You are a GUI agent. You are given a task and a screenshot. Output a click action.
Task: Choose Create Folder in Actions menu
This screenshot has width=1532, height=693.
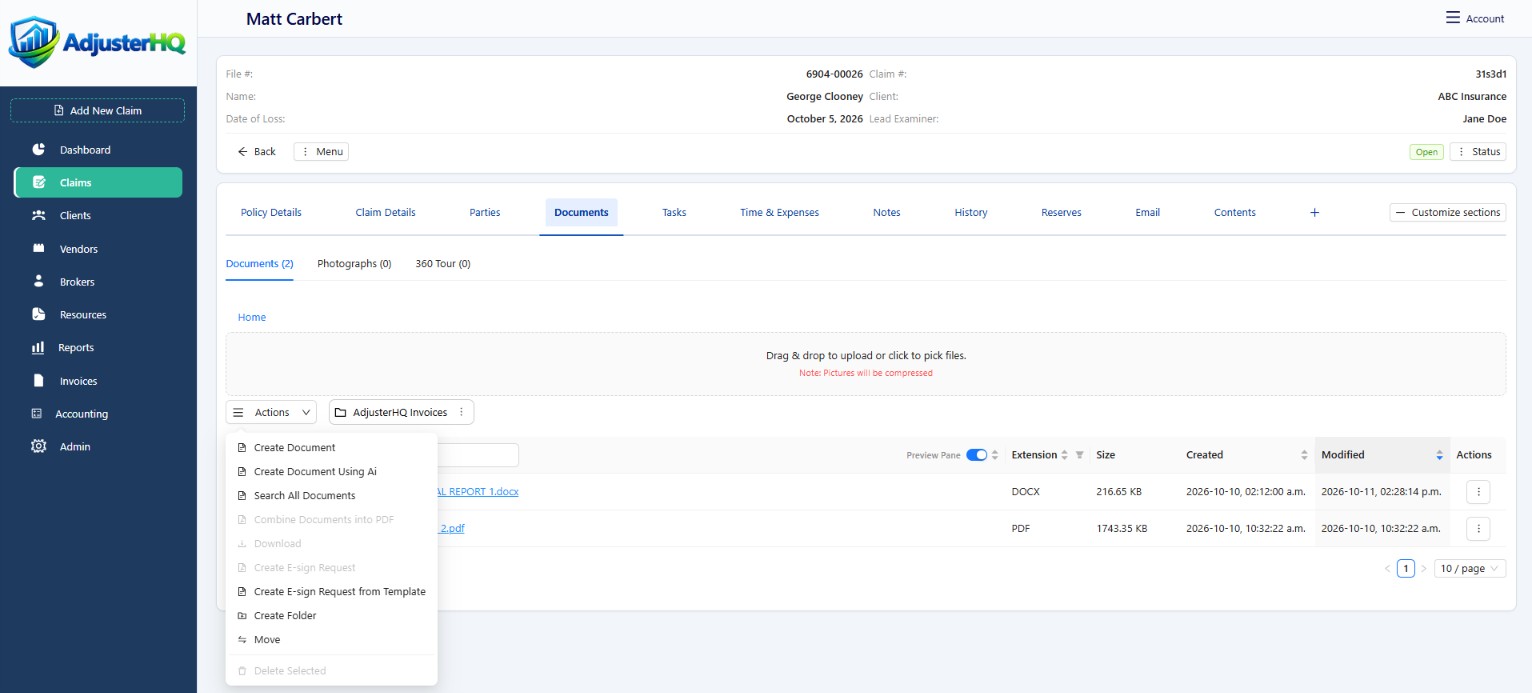tap(331, 616)
